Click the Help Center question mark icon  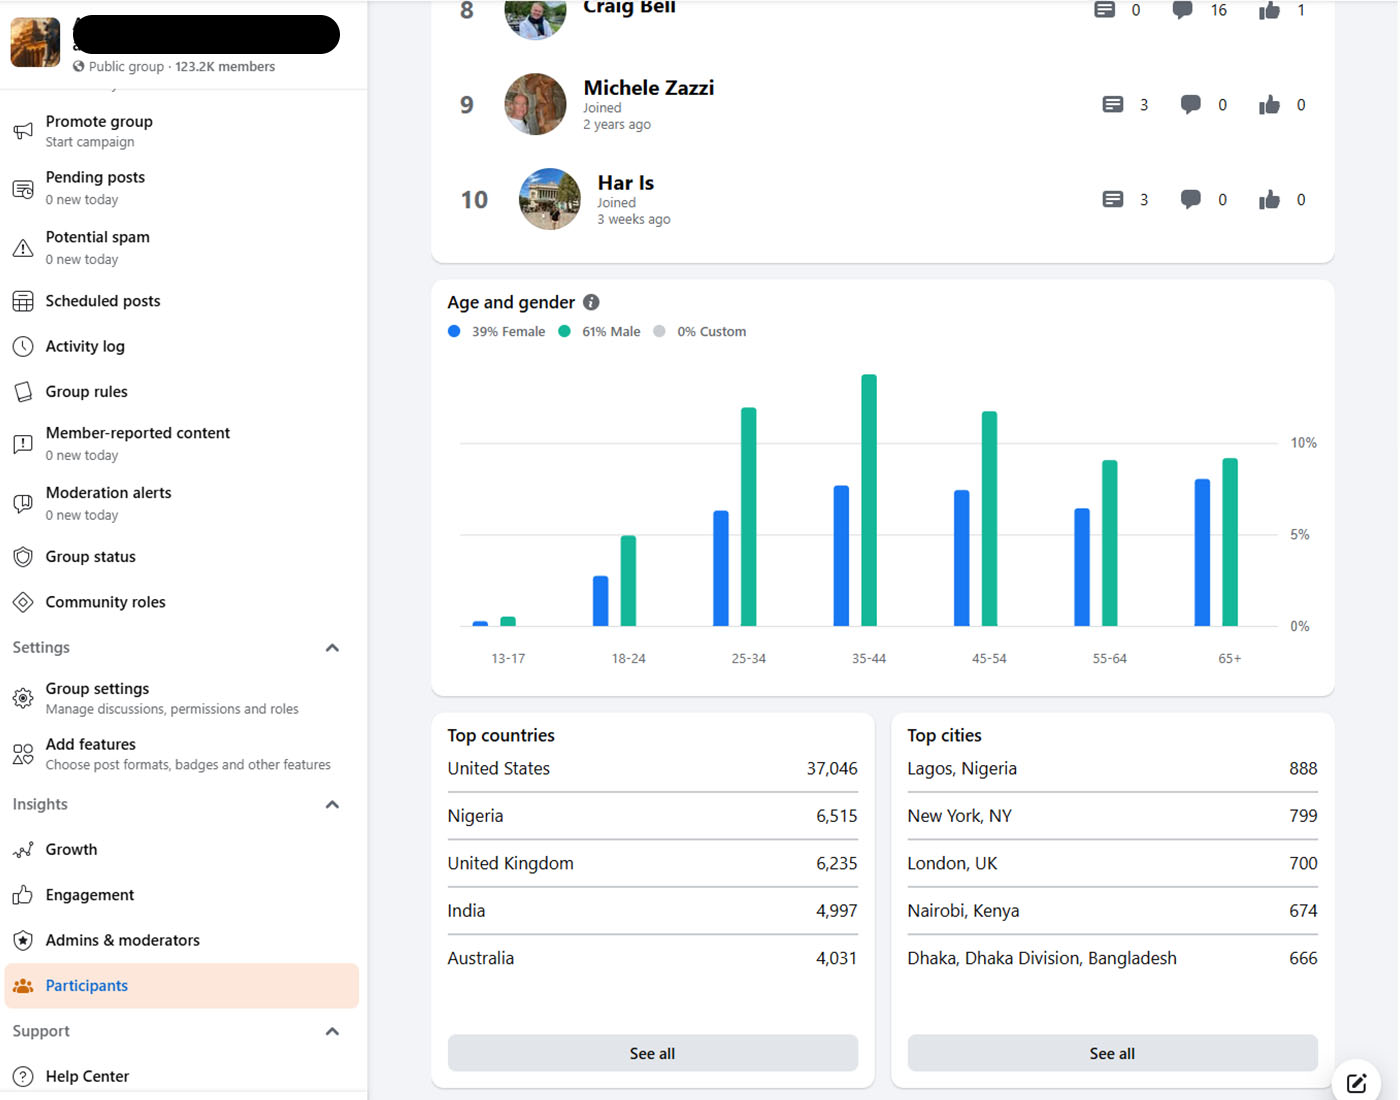pos(23,1076)
